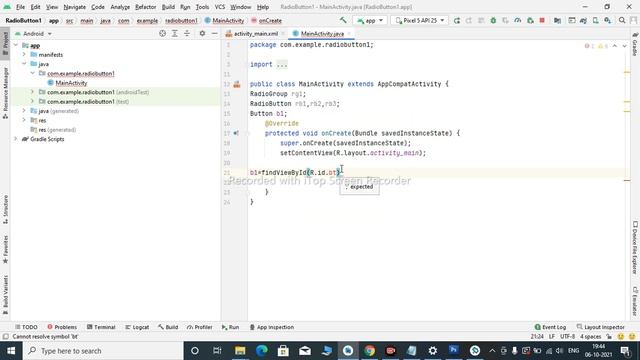Open the Layout Inspector

pos(600,327)
